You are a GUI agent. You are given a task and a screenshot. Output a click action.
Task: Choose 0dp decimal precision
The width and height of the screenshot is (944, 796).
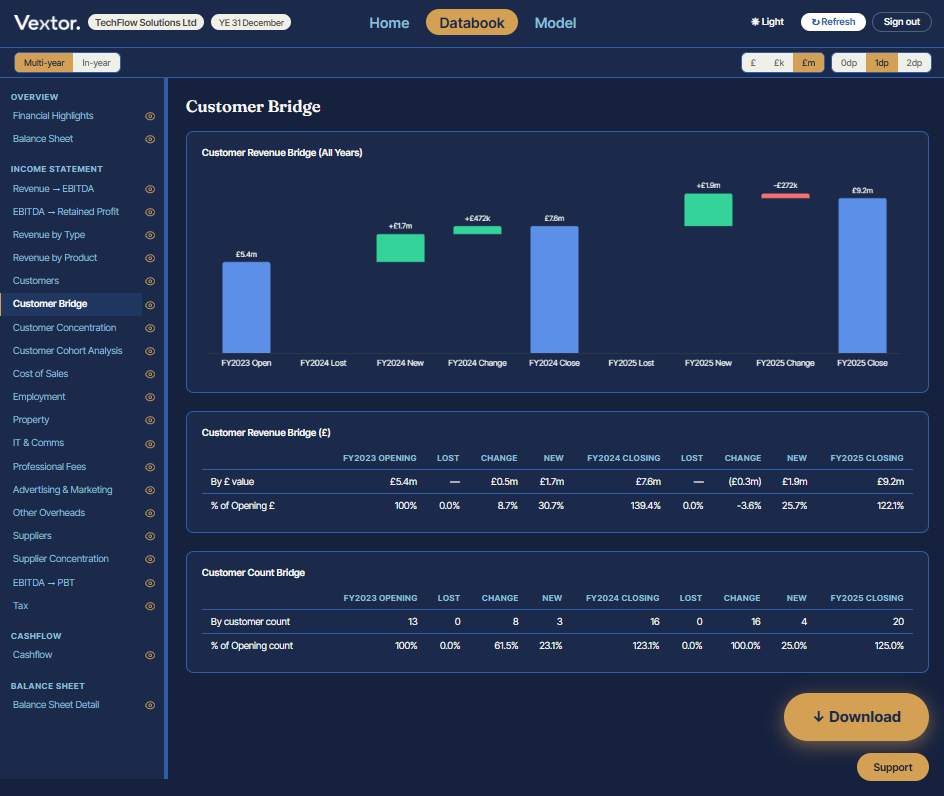[x=849, y=63]
